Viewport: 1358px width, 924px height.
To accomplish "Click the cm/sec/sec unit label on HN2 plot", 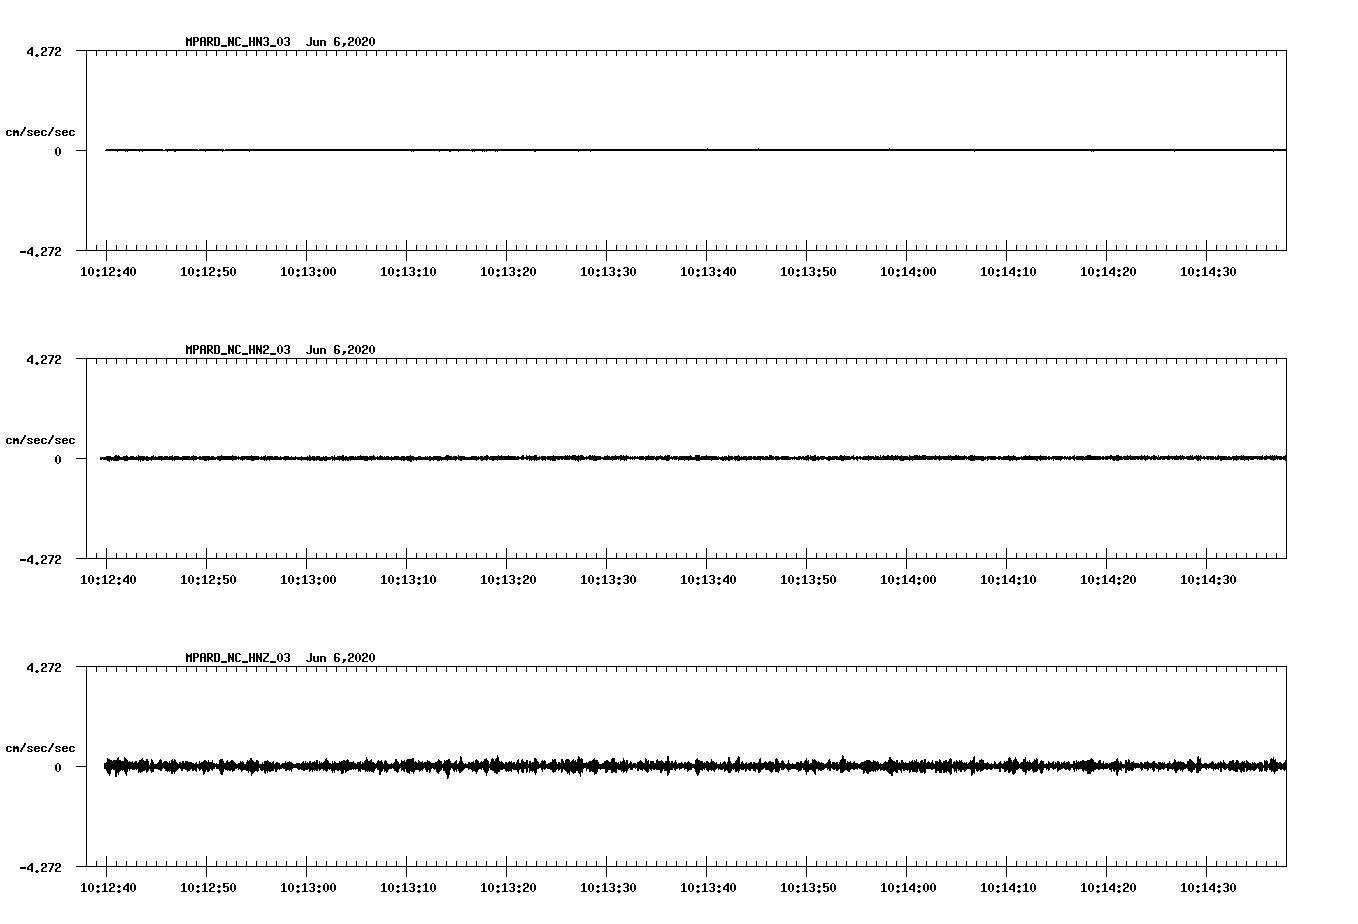I will pyautogui.click(x=40, y=440).
